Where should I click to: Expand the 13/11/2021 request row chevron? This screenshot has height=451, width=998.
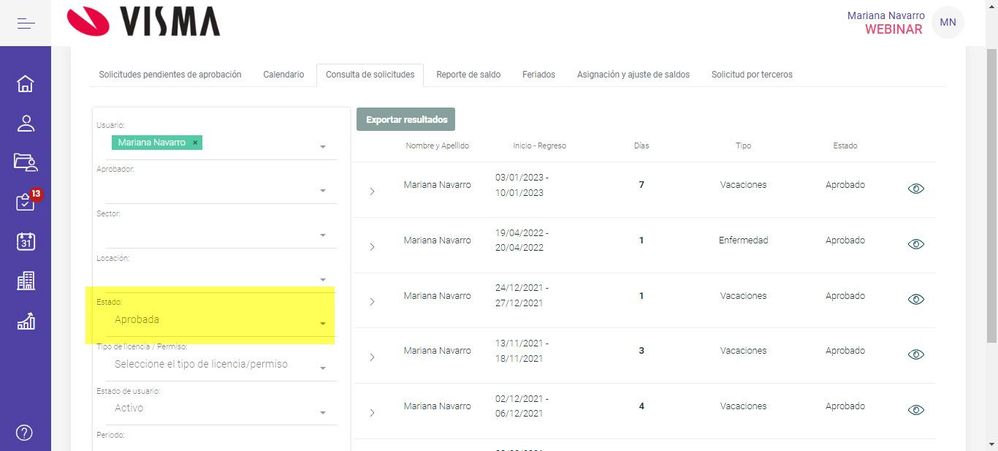(372, 357)
